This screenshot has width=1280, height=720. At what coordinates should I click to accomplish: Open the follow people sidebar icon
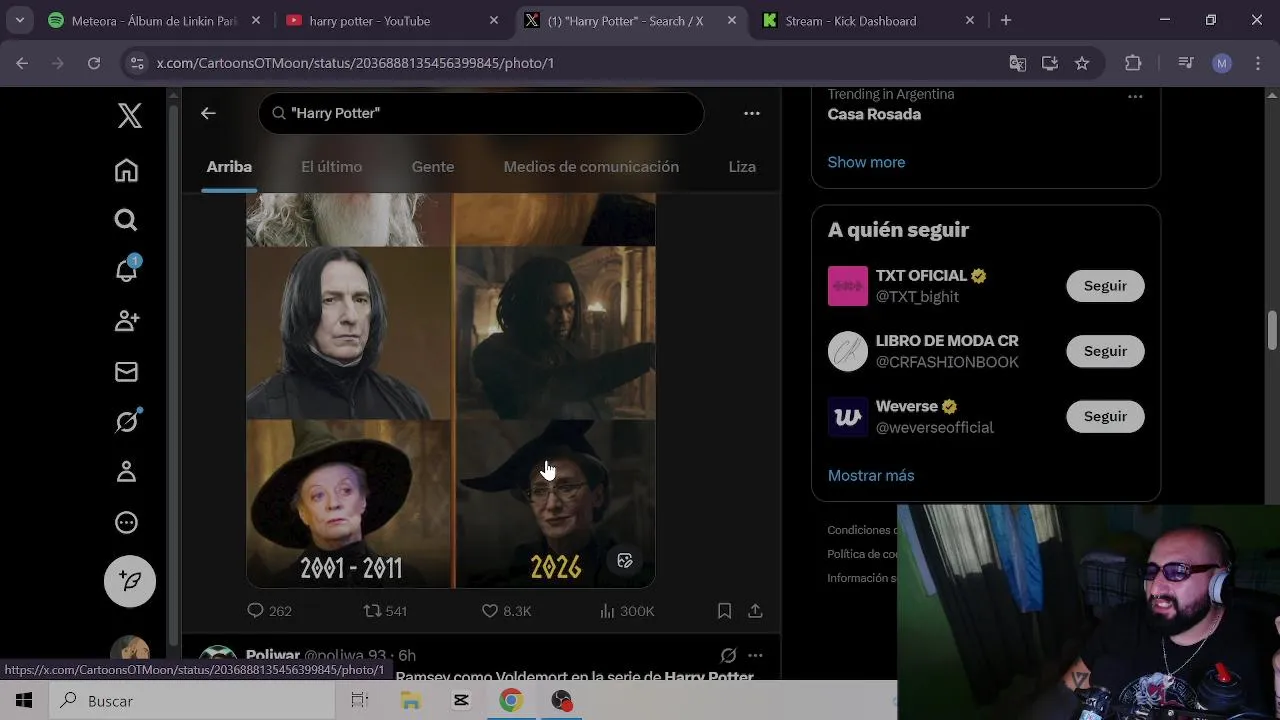pyautogui.click(x=126, y=321)
